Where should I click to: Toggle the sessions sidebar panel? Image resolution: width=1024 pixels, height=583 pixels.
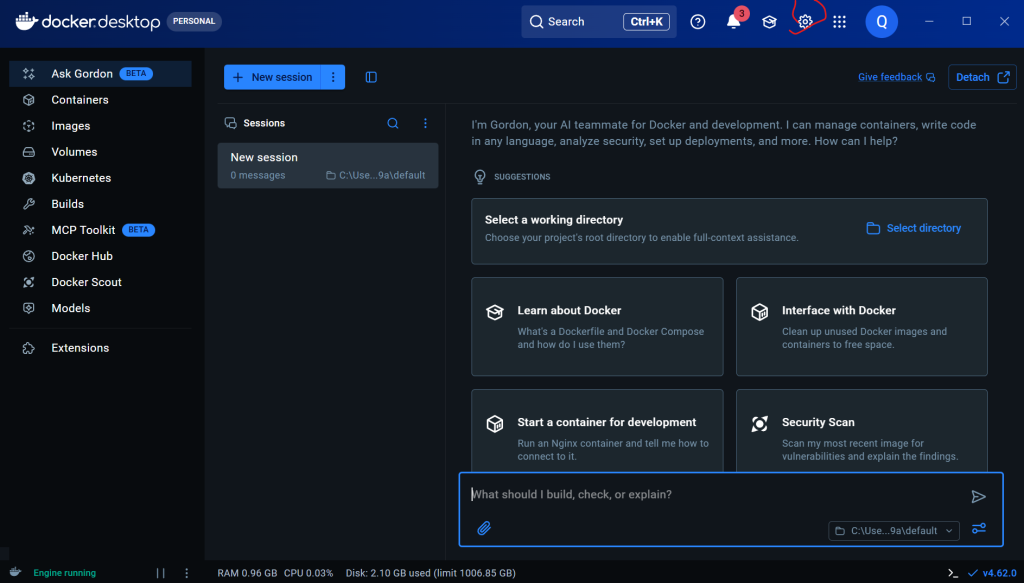(x=371, y=77)
